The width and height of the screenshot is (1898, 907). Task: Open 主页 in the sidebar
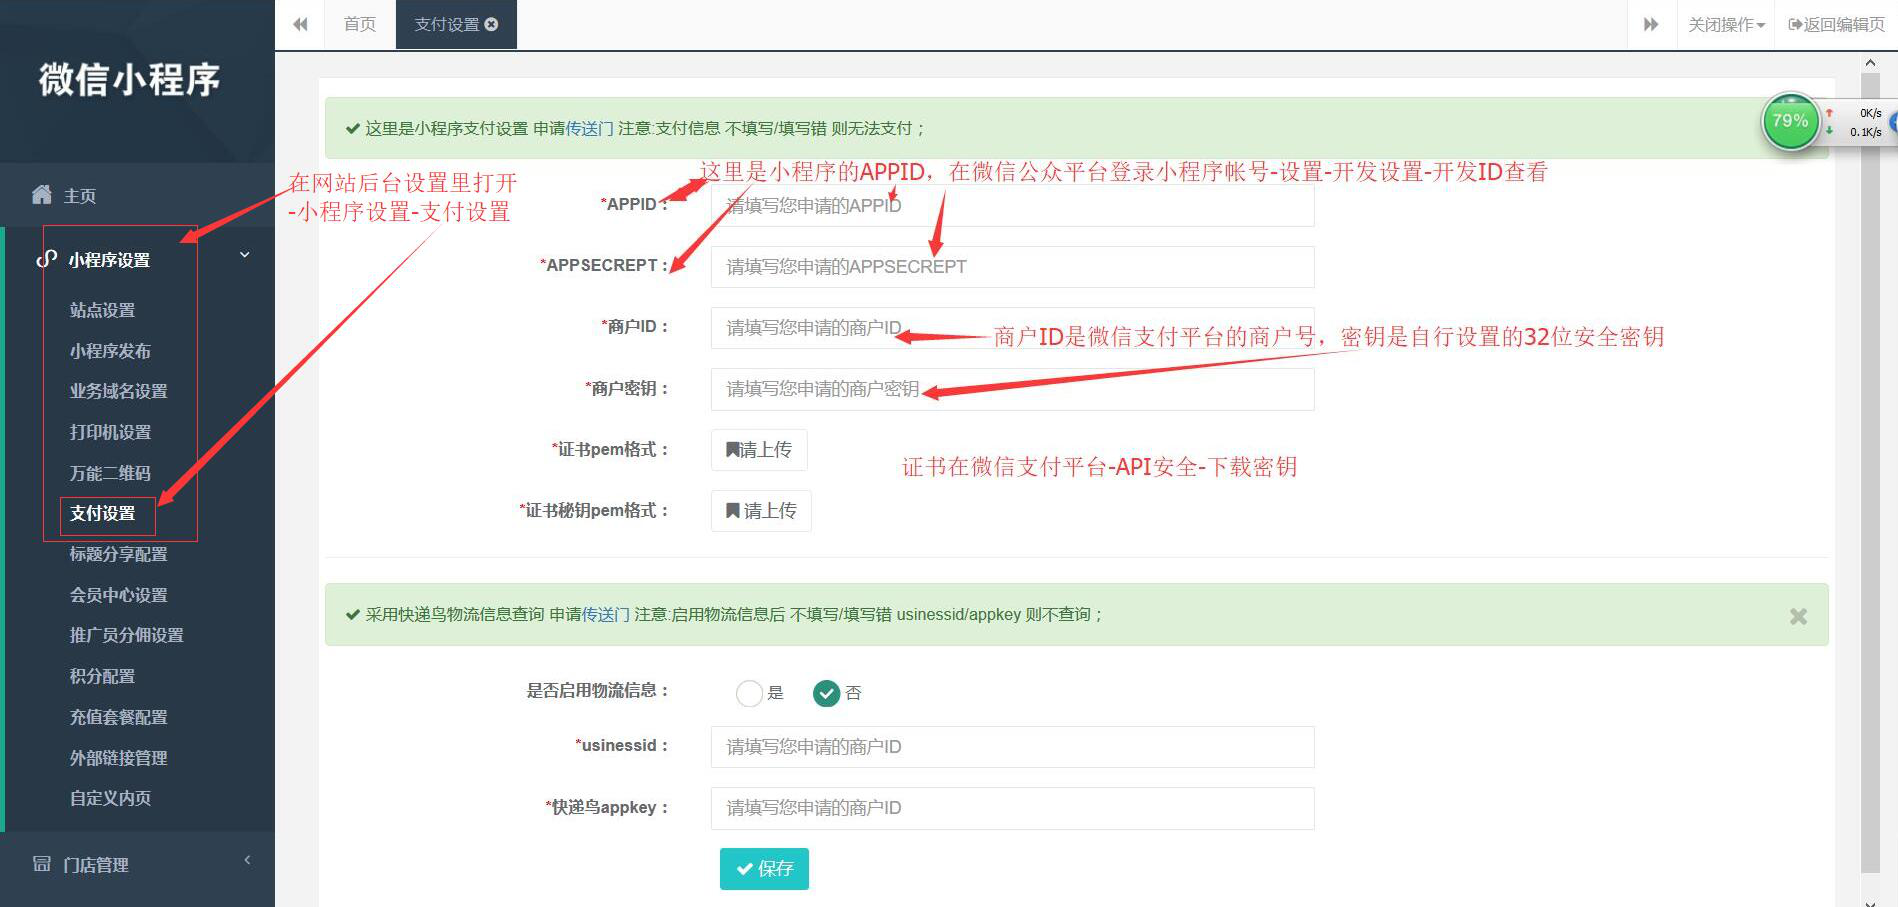[x=80, y=196]
